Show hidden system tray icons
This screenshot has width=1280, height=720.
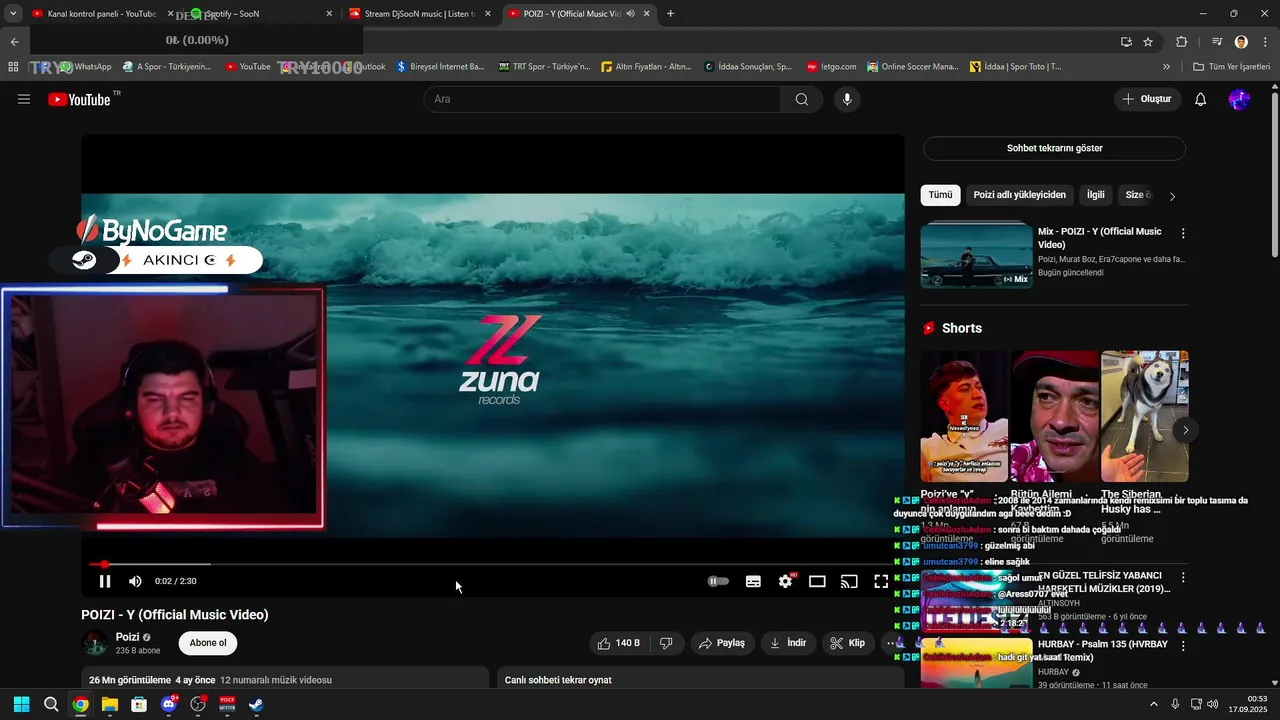[1154, 704]
